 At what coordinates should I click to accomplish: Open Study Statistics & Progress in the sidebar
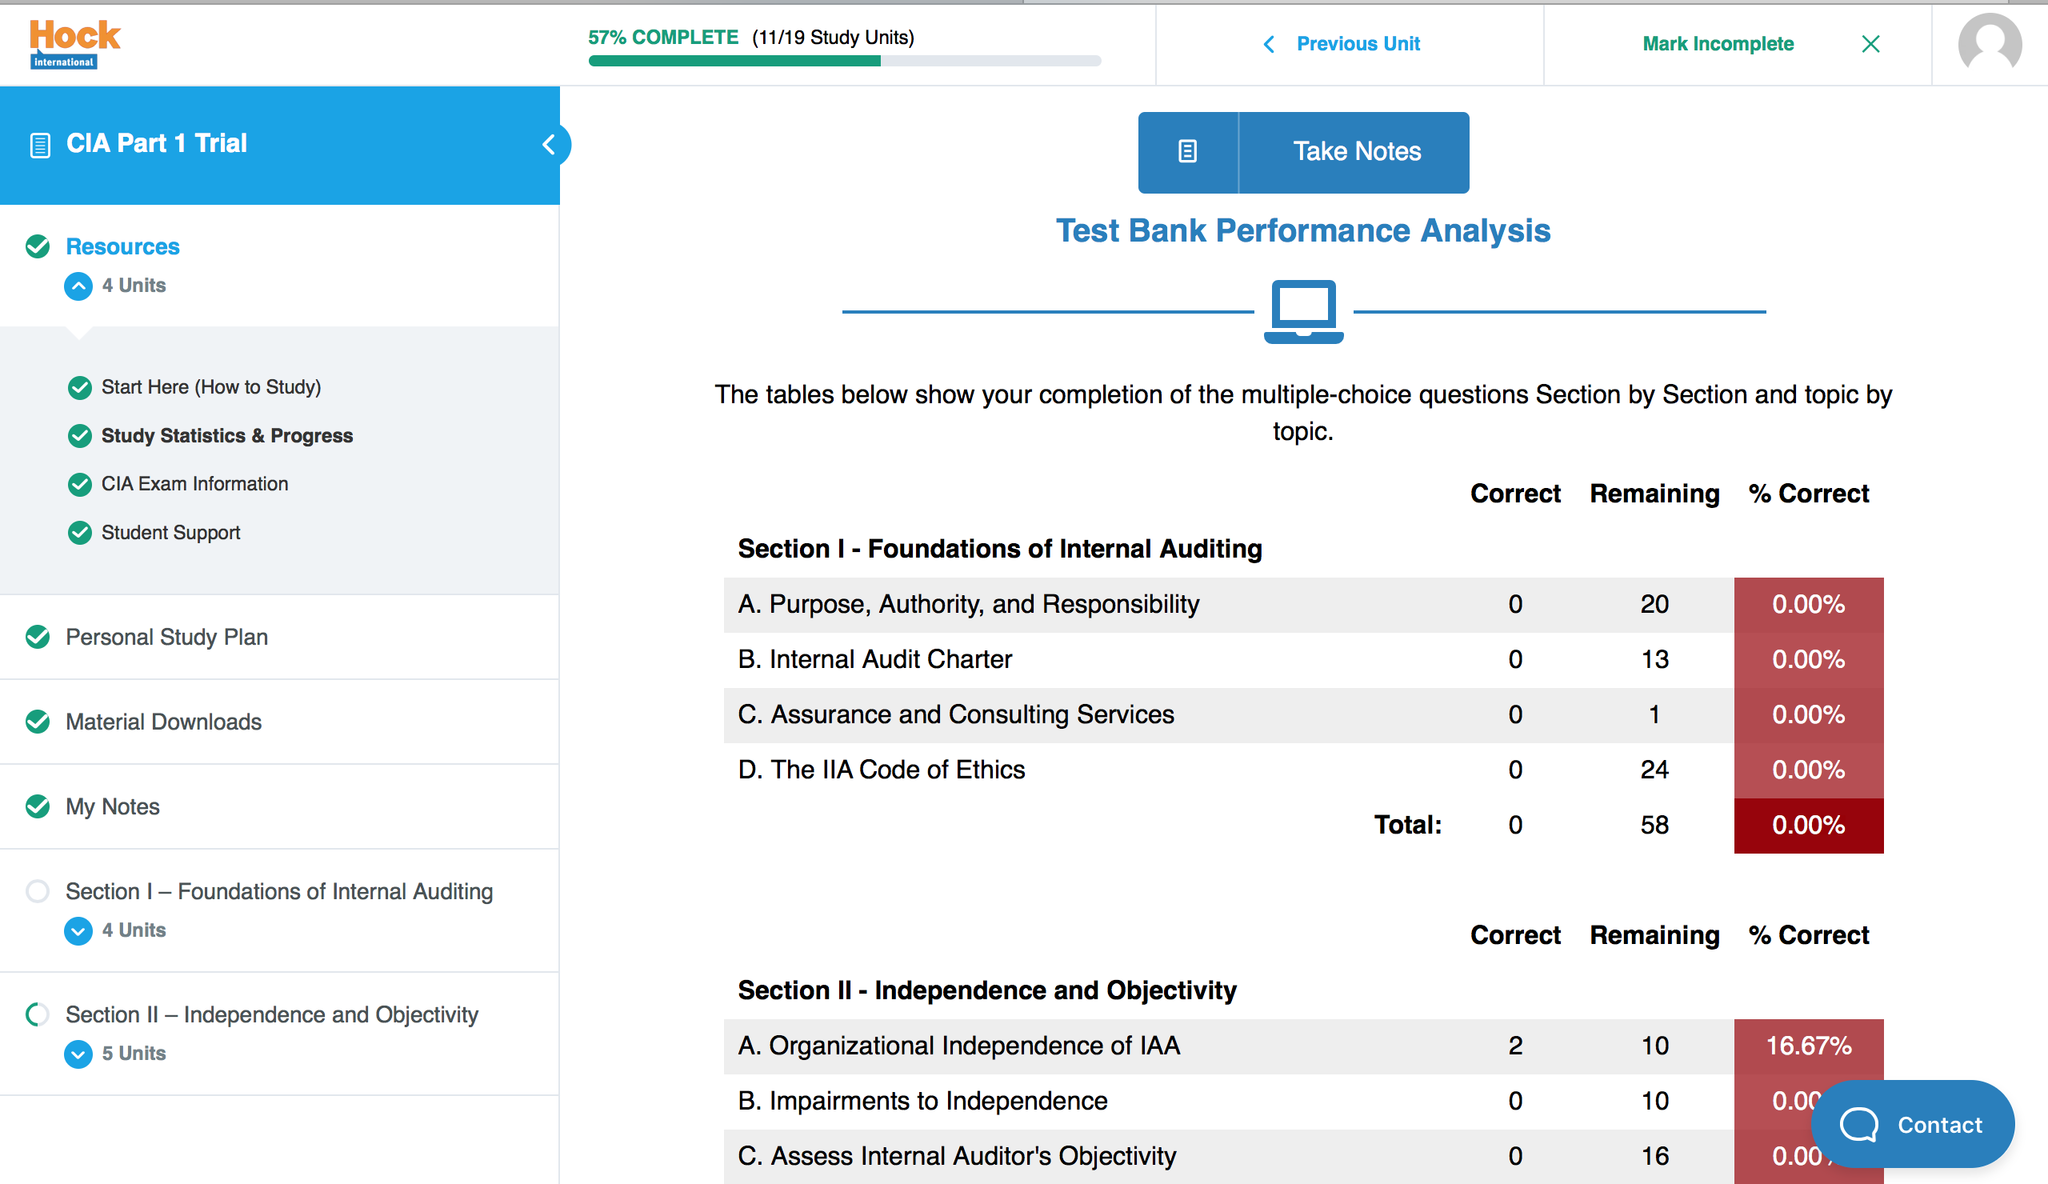tap(226, 435)
